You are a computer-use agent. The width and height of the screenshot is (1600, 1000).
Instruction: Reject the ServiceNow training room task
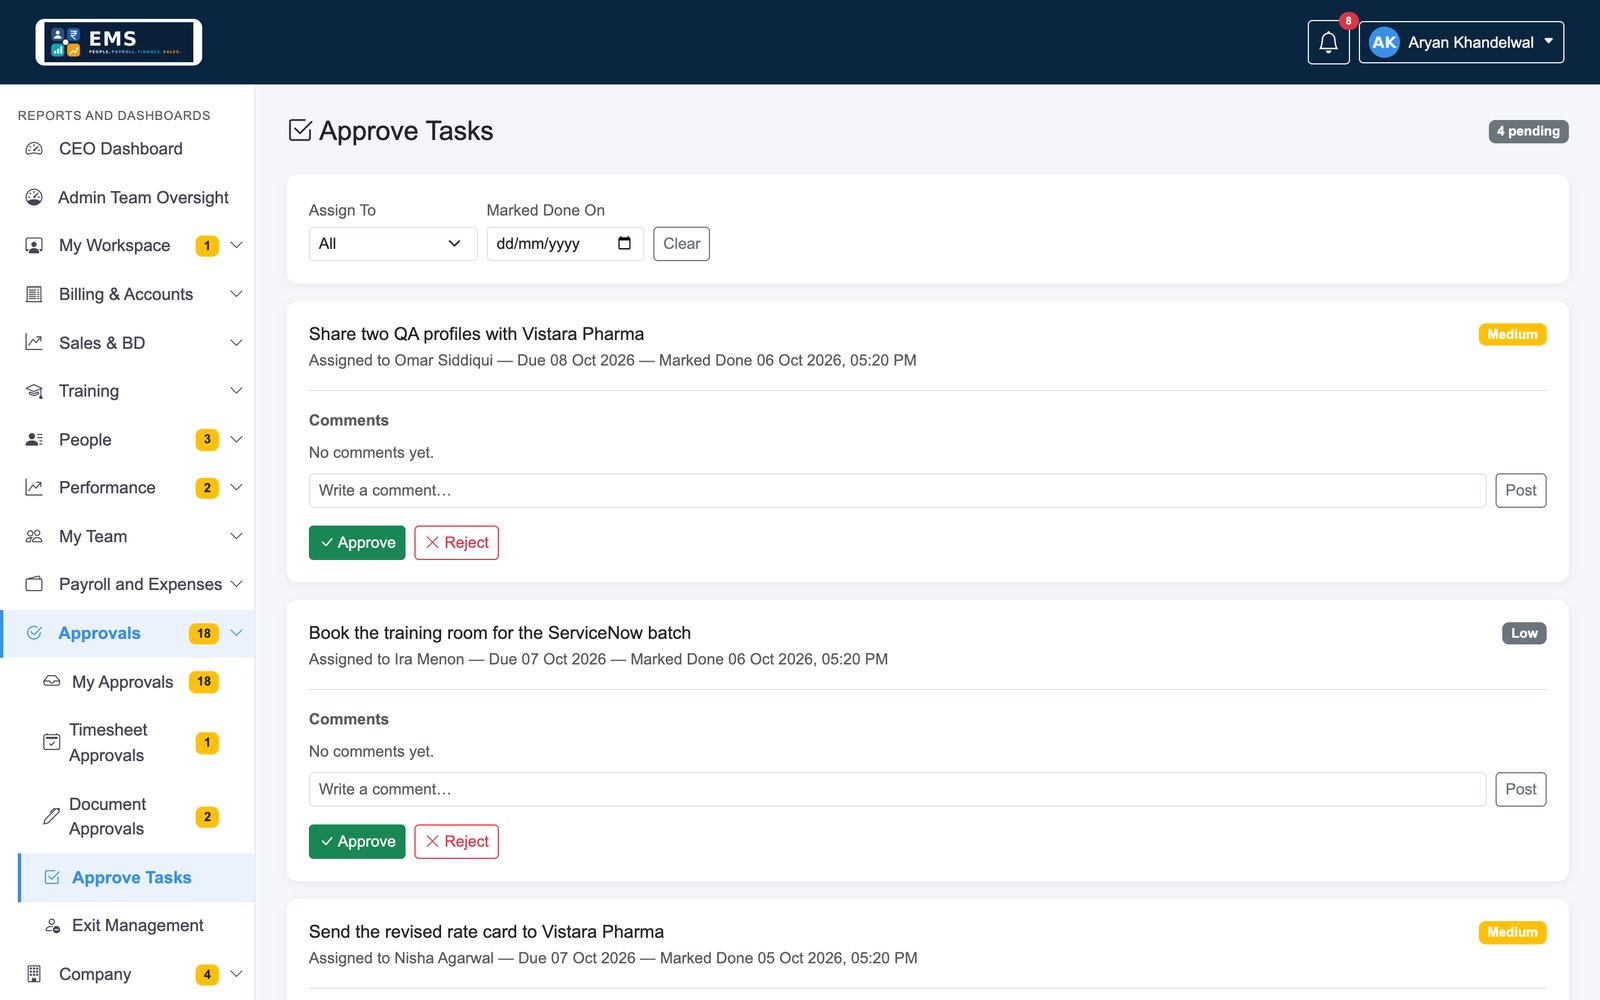point(457,842)
